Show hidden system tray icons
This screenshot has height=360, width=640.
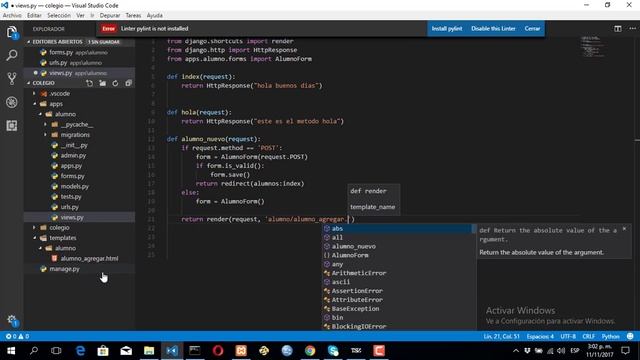click(516, 351)
